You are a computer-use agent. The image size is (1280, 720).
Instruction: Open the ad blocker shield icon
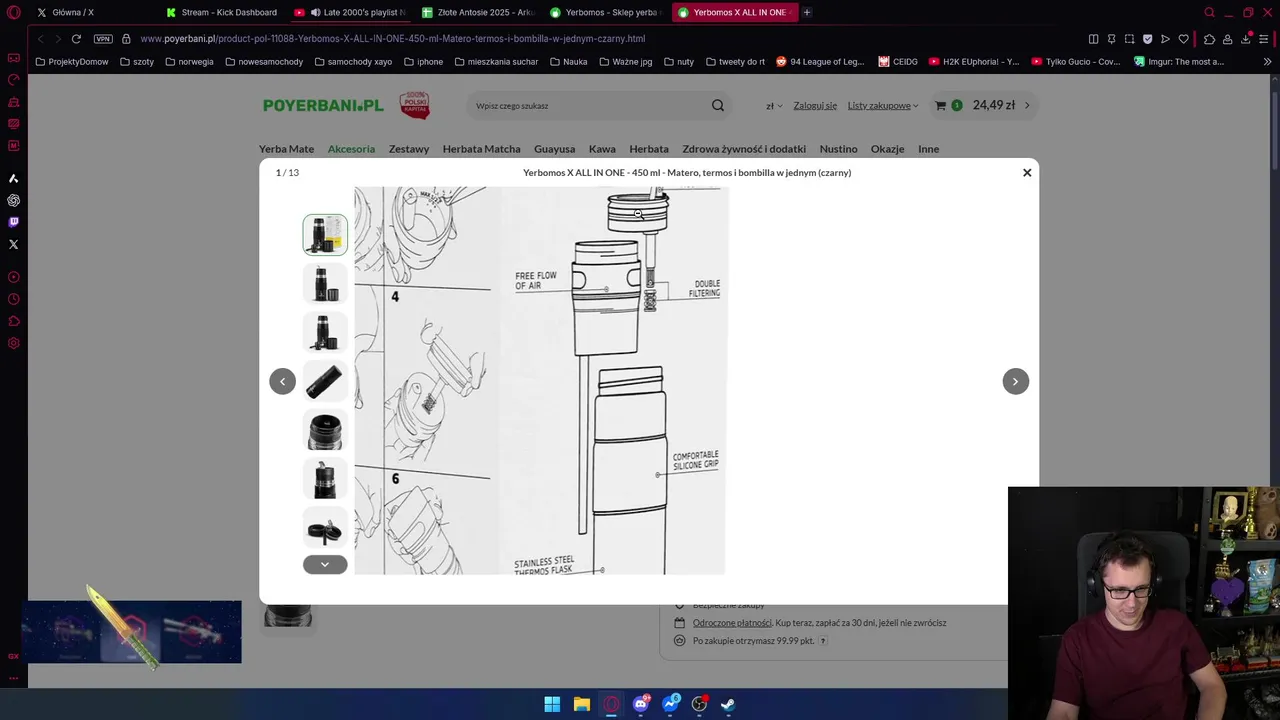click(x=1147, y=39)
